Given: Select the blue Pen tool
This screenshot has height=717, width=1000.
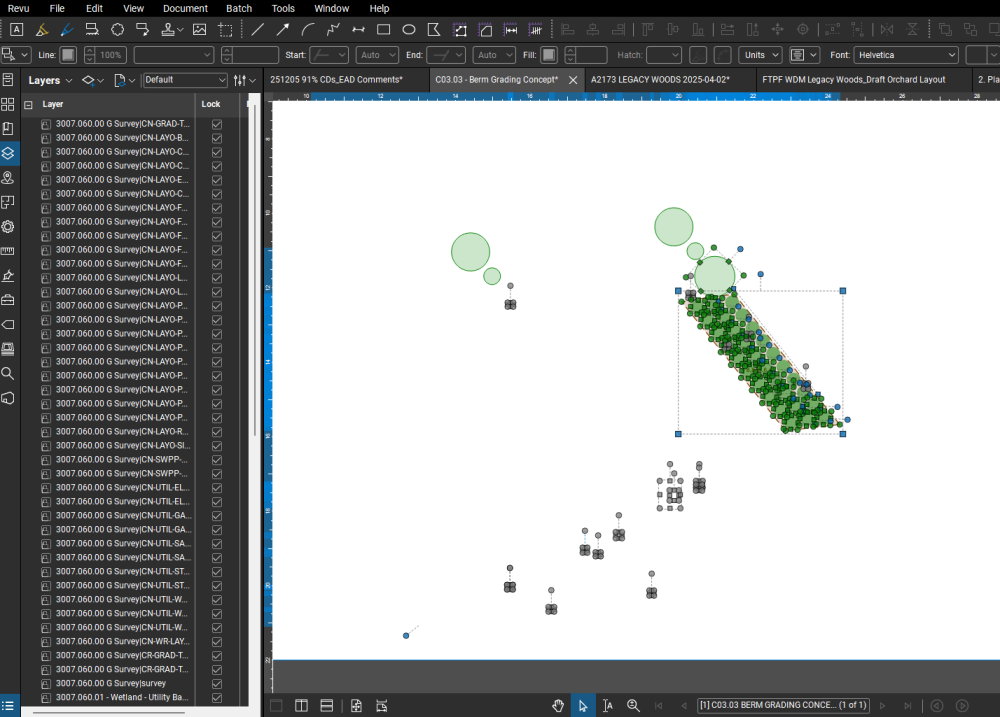Looking at the screenshot, I should 67,29.
